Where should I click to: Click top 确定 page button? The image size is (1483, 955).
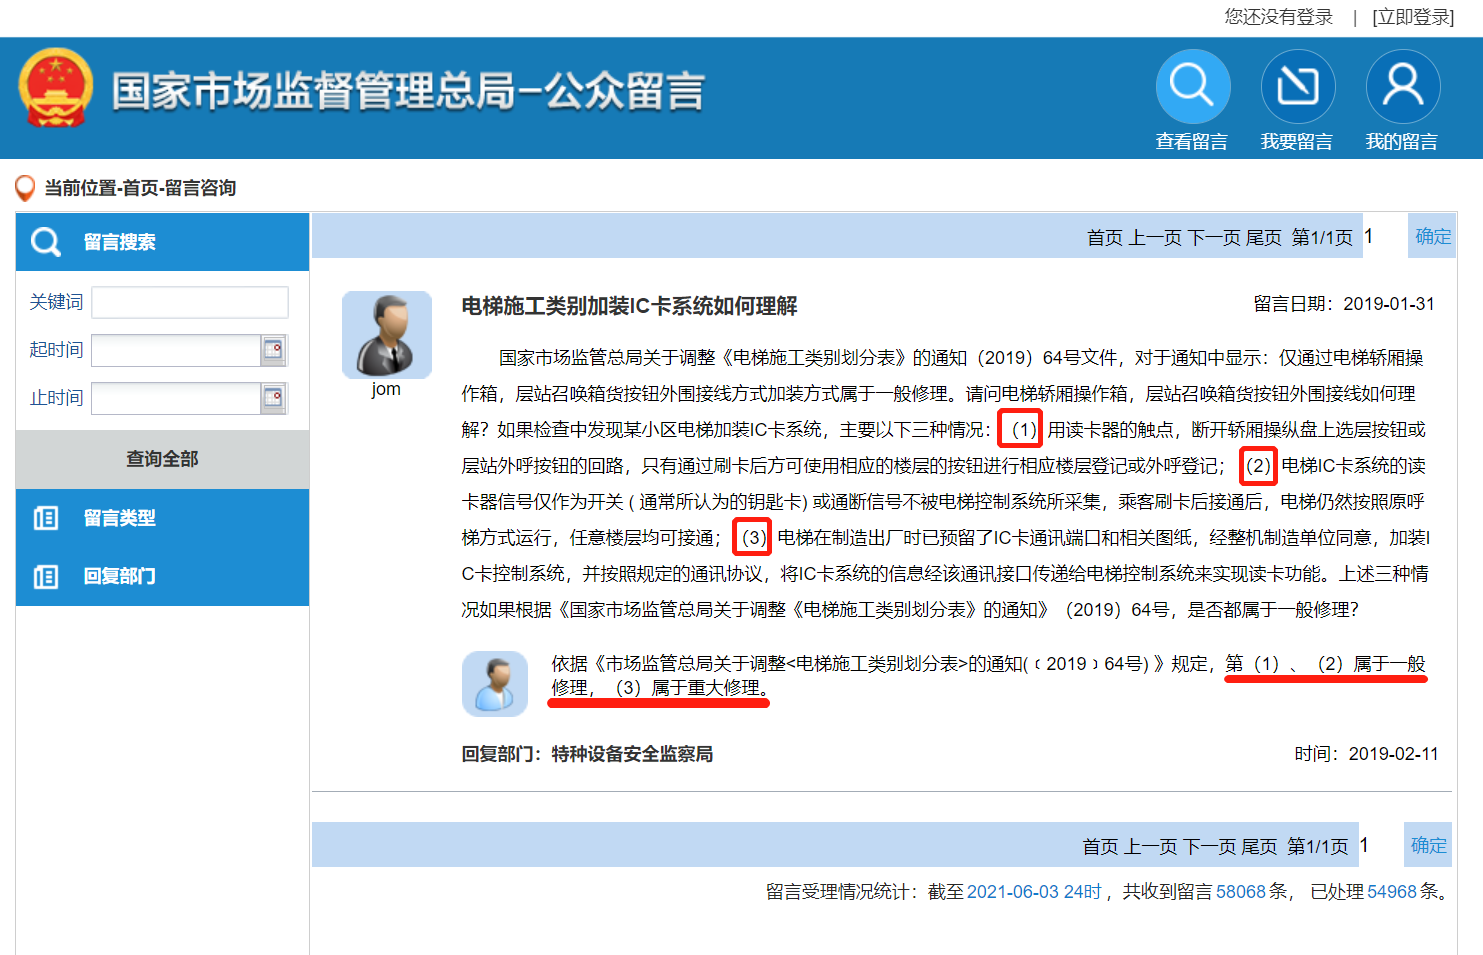pyautogui.click(x=1432, y=237)
